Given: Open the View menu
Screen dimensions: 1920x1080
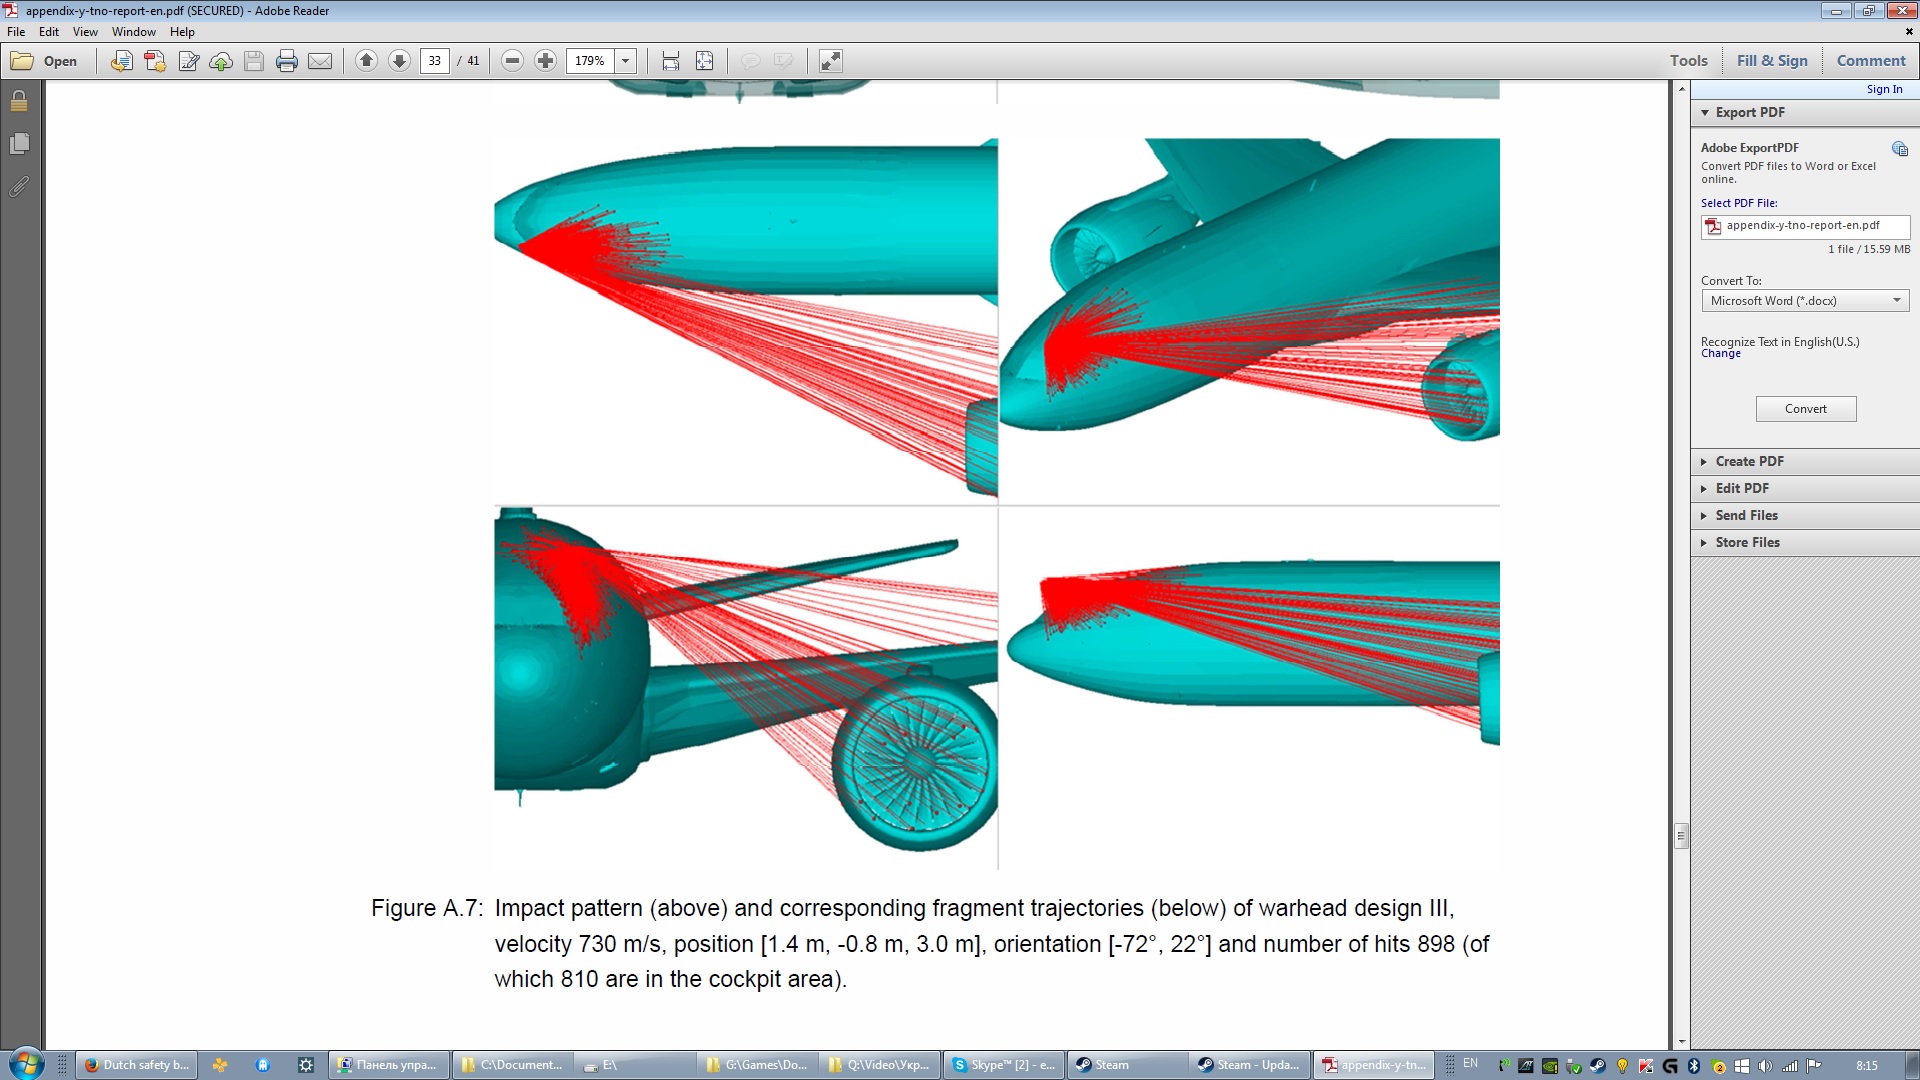Looking at the screenshot, I should tap(85, 32).
